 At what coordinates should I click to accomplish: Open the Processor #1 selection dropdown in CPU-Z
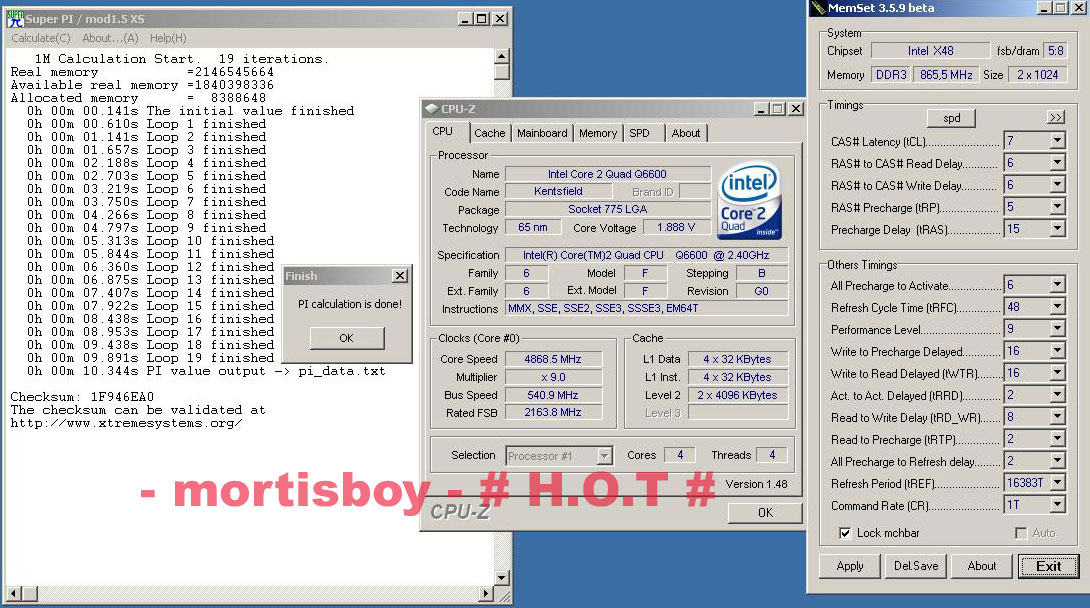pyautogui.click(x=604, y=456)
